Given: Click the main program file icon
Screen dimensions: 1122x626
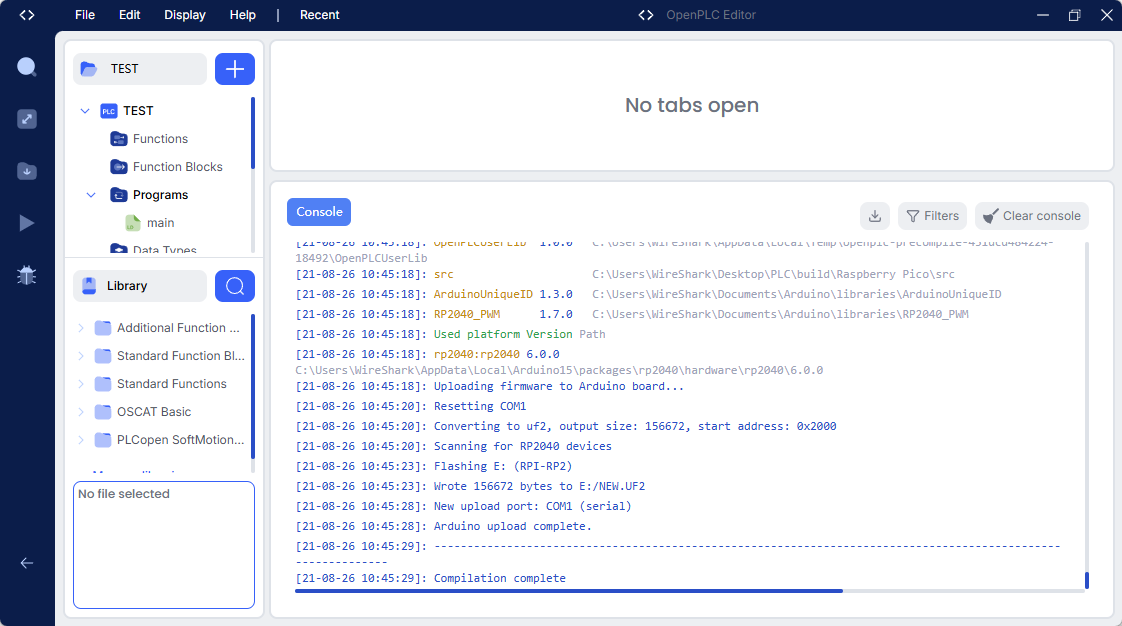Looking at the screenshot, I should tap(132, 223).
